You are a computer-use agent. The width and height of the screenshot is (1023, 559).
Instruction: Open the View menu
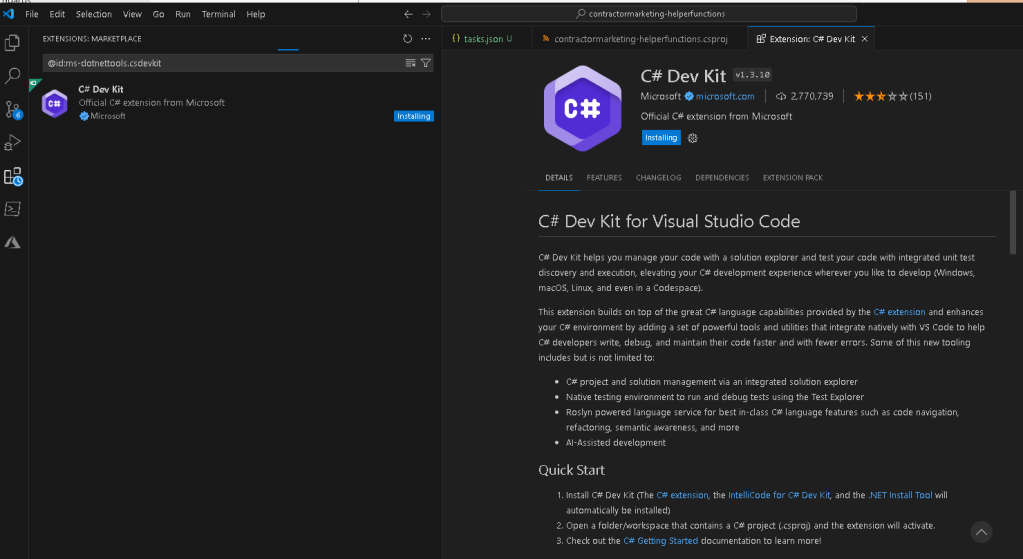point(132,14)
